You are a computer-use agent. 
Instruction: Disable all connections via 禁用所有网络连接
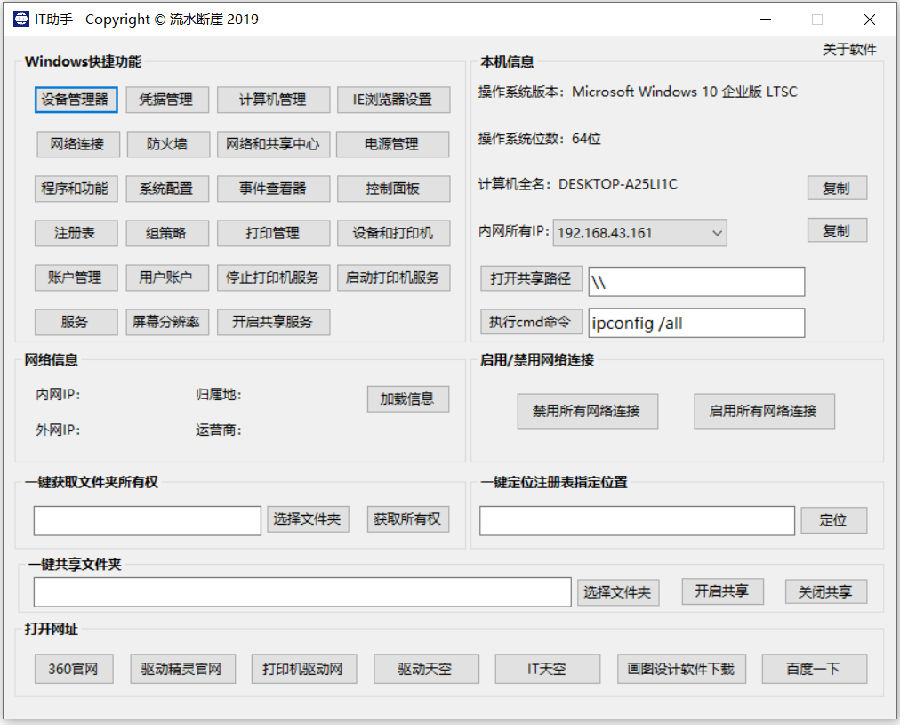pyautogui.click(x=587, y=411)
